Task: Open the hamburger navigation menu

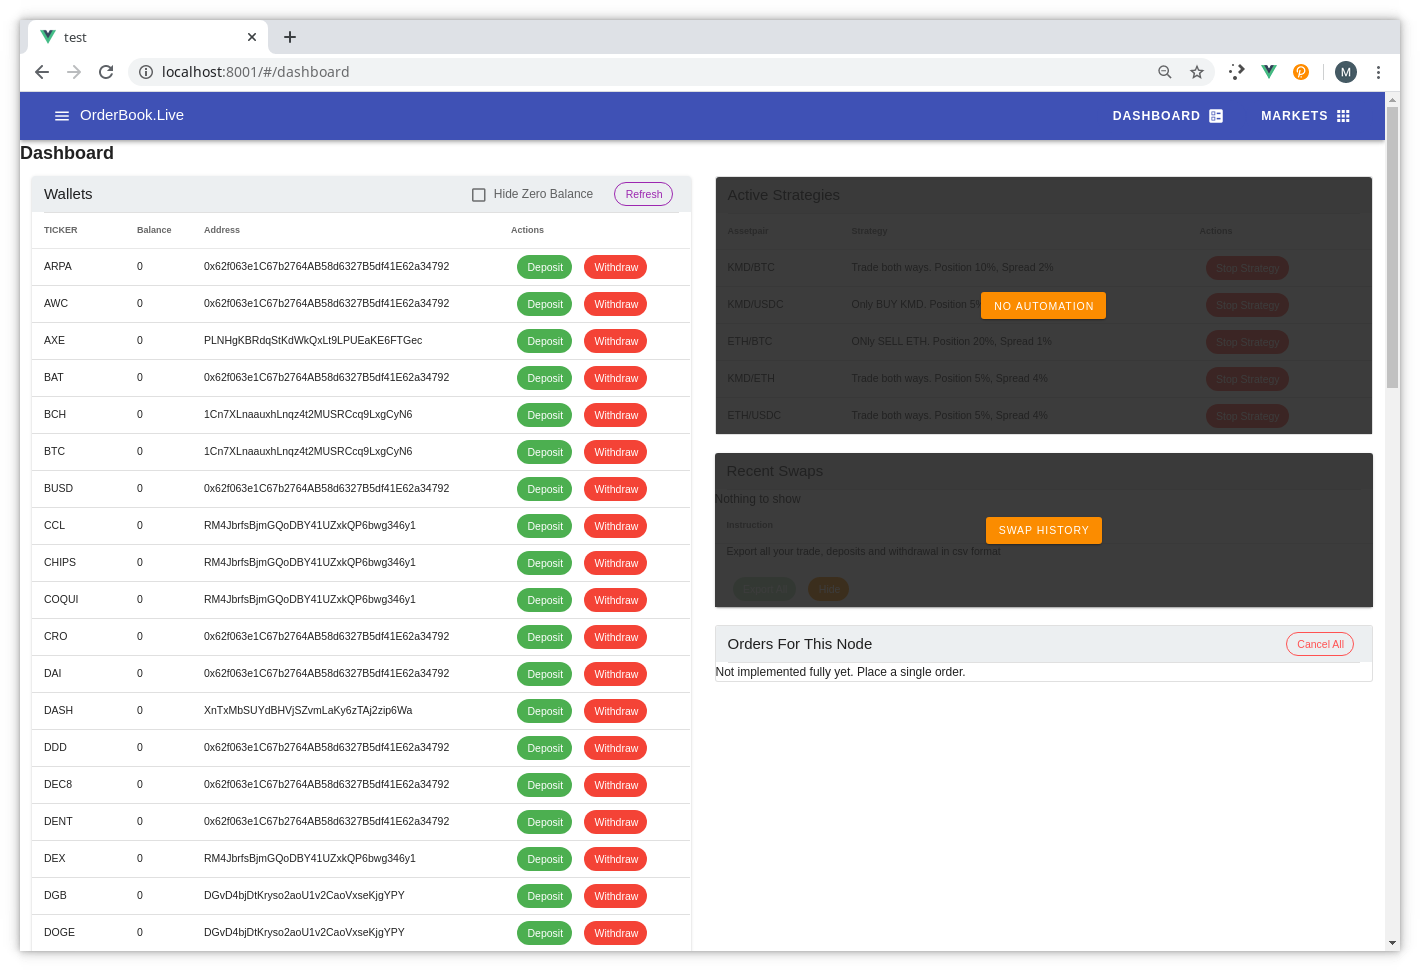Action: pos(62,116)
